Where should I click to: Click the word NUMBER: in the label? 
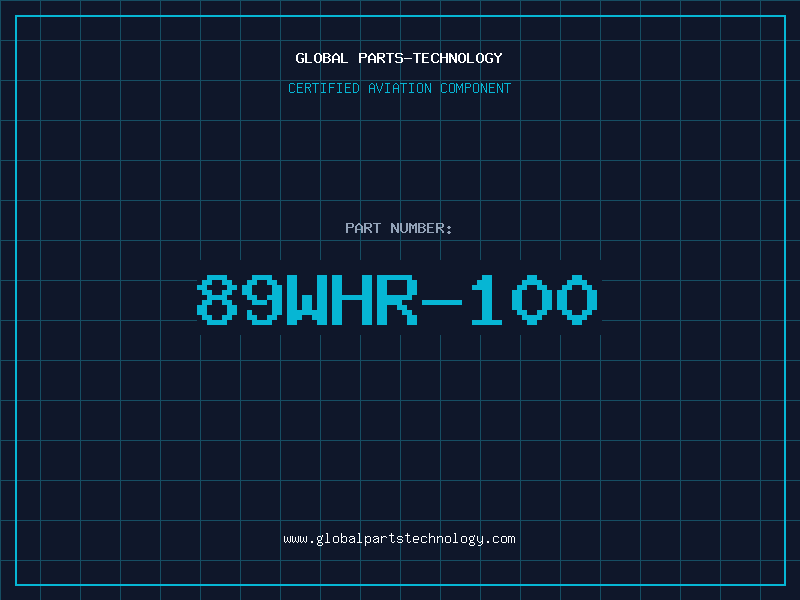tap(421, 228)
